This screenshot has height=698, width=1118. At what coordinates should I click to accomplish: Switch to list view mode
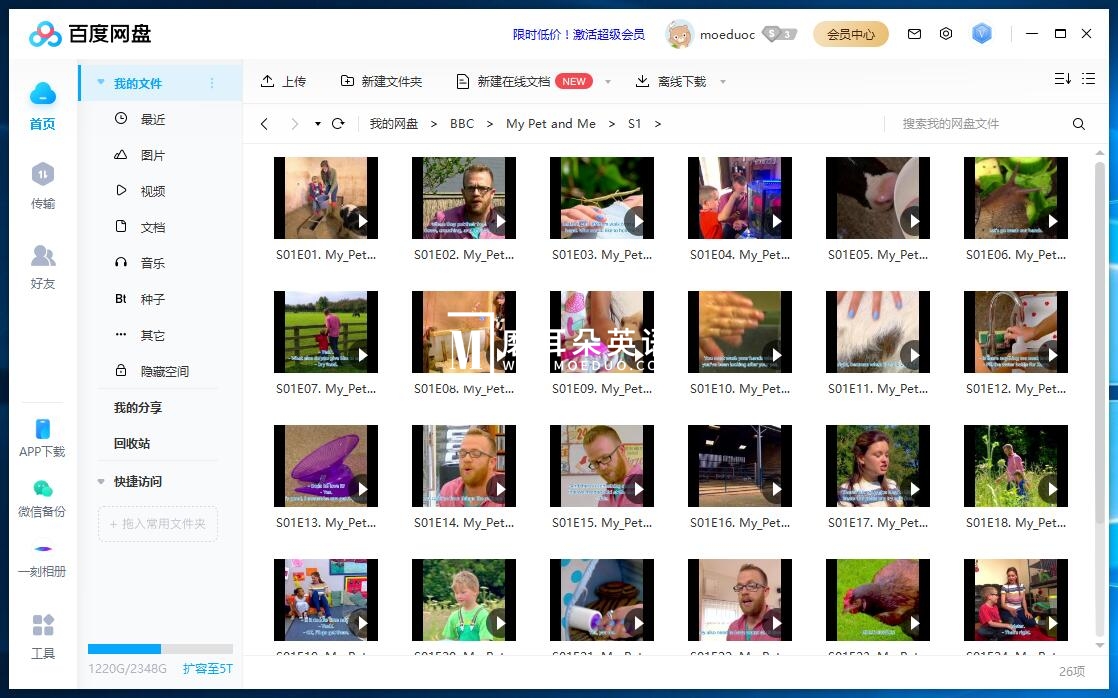click(1089, 79)
